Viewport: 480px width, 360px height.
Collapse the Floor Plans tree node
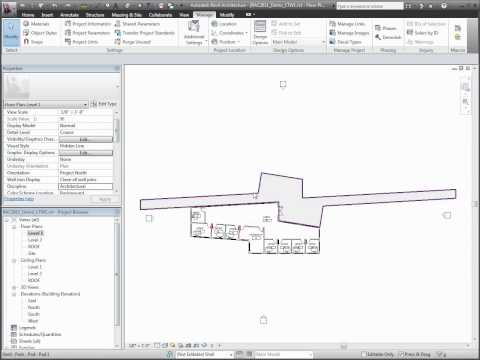point(14,227)
